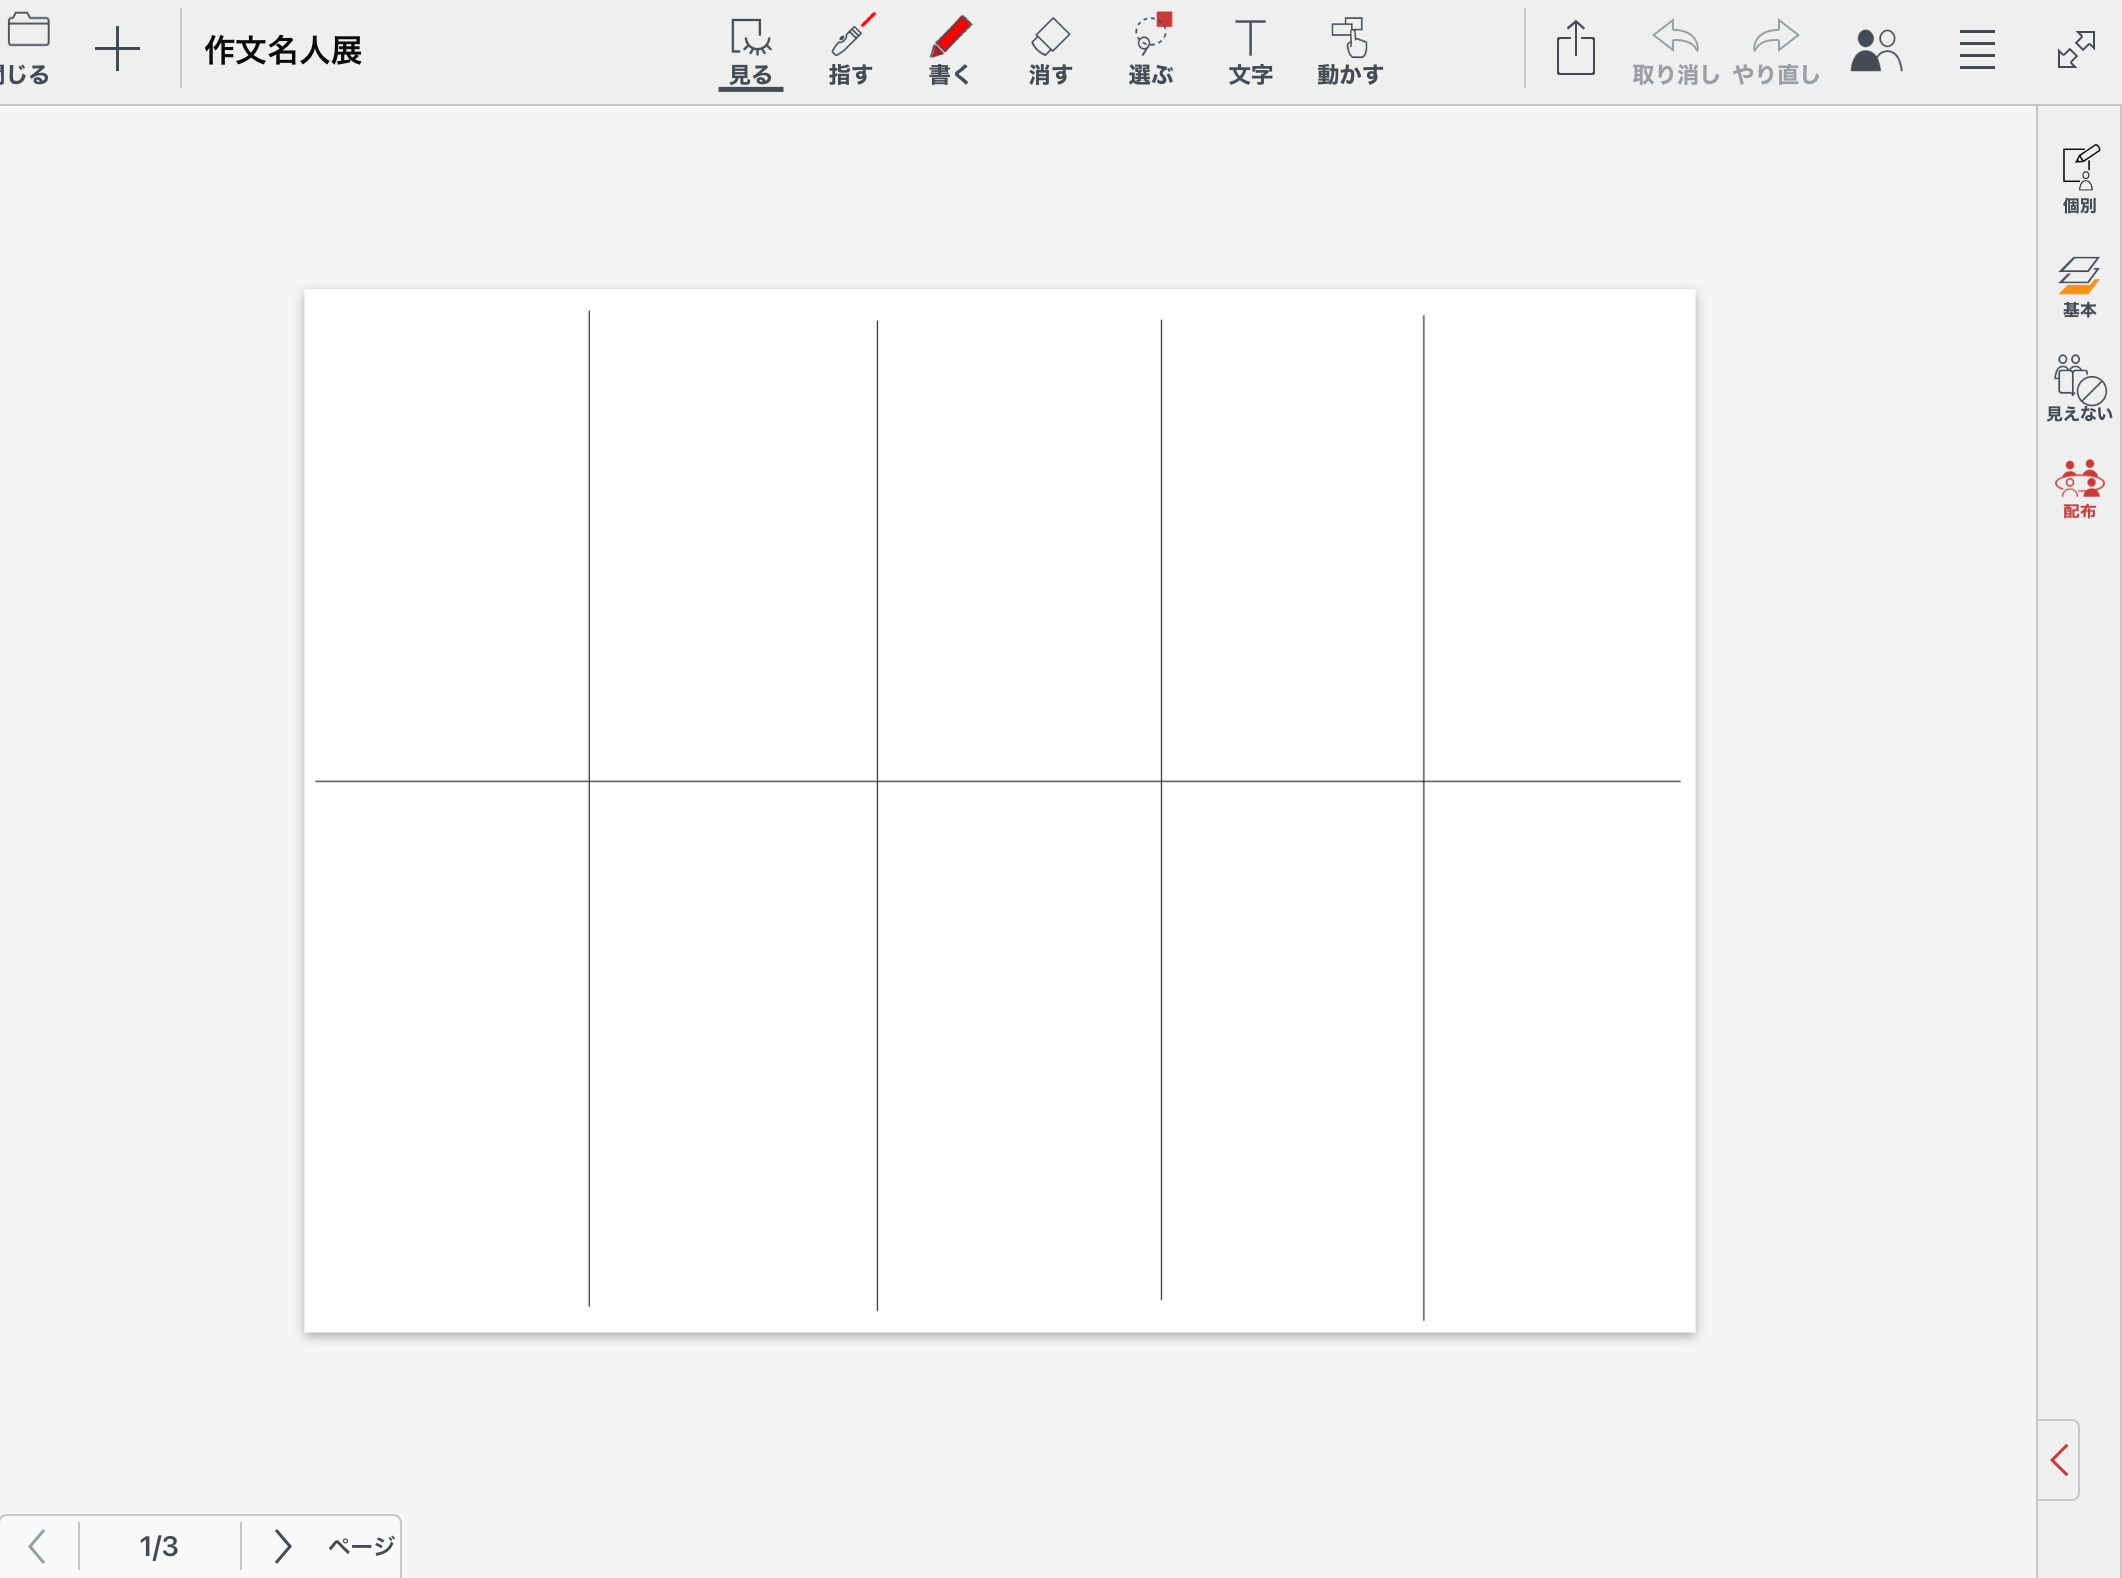Switch to 基本 basic layer mode
This screenshot has height=1578, width=2122.
pos(2079,286)
